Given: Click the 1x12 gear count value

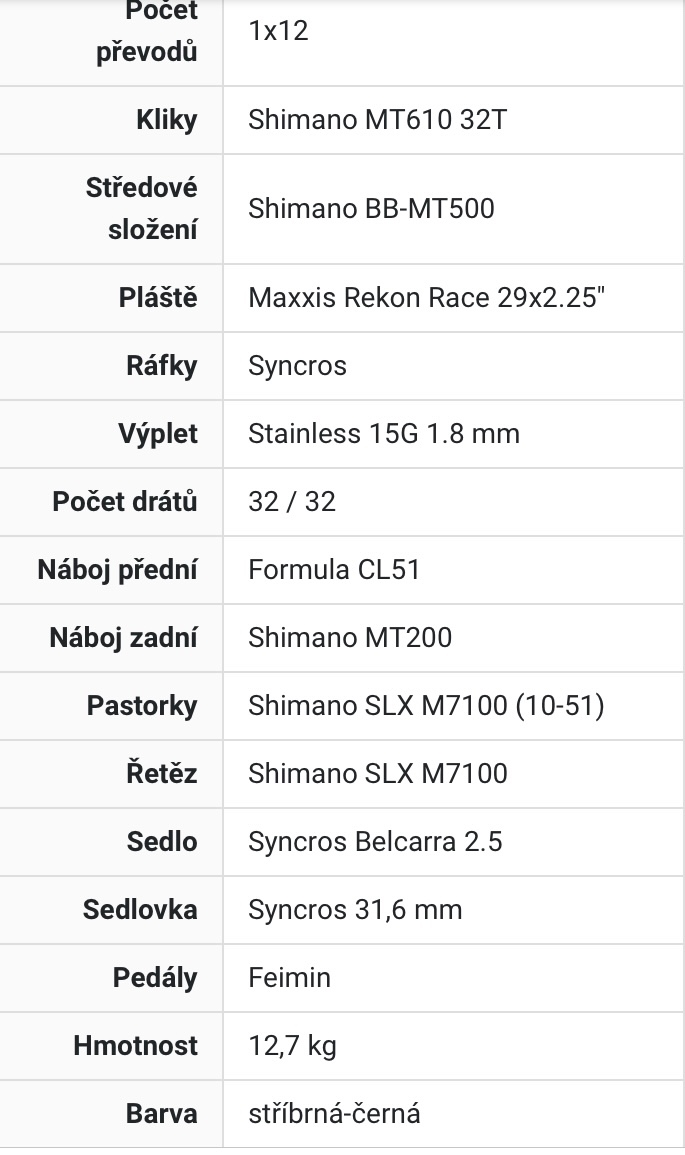Looking at the screenshot, I should pyautogui.click(x=278, y=31).
